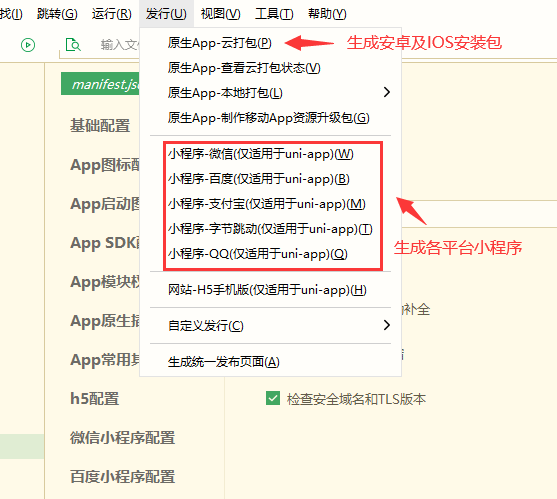Focus the 输入文件名 search field

pos(120,45)
